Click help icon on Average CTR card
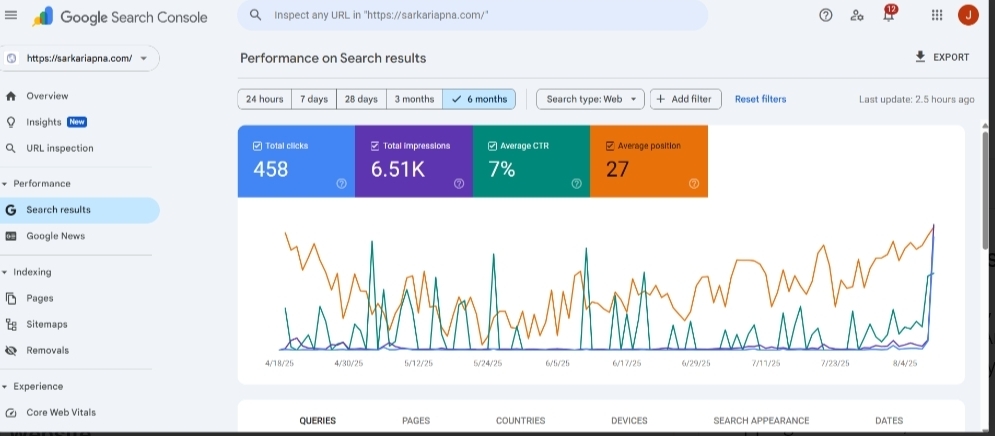This screenshot has height=436, width=995. coord(576,183)
